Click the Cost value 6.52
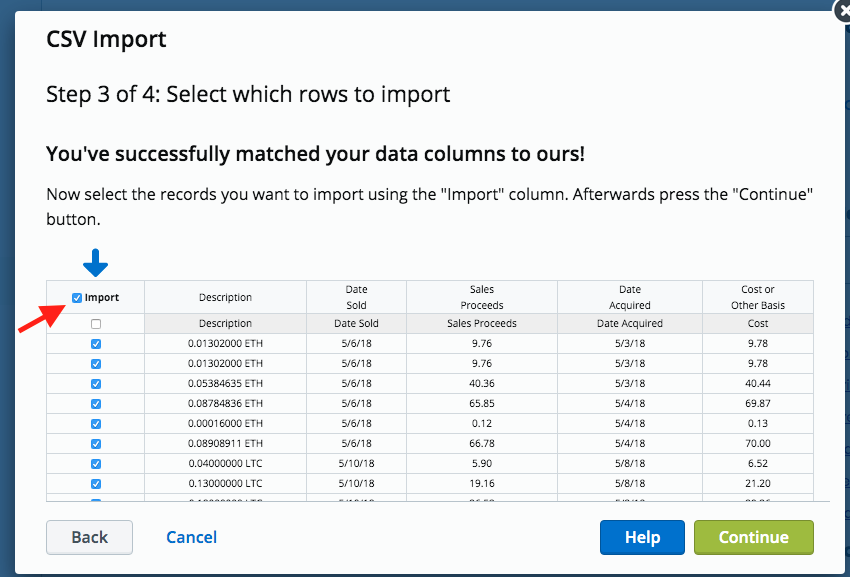The width and height of the screenshot is (850, 577). pos(758,464)
